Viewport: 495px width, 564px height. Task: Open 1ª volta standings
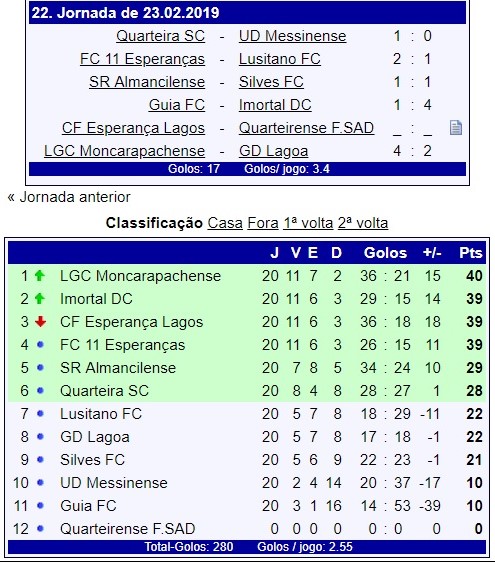[308, 223]
